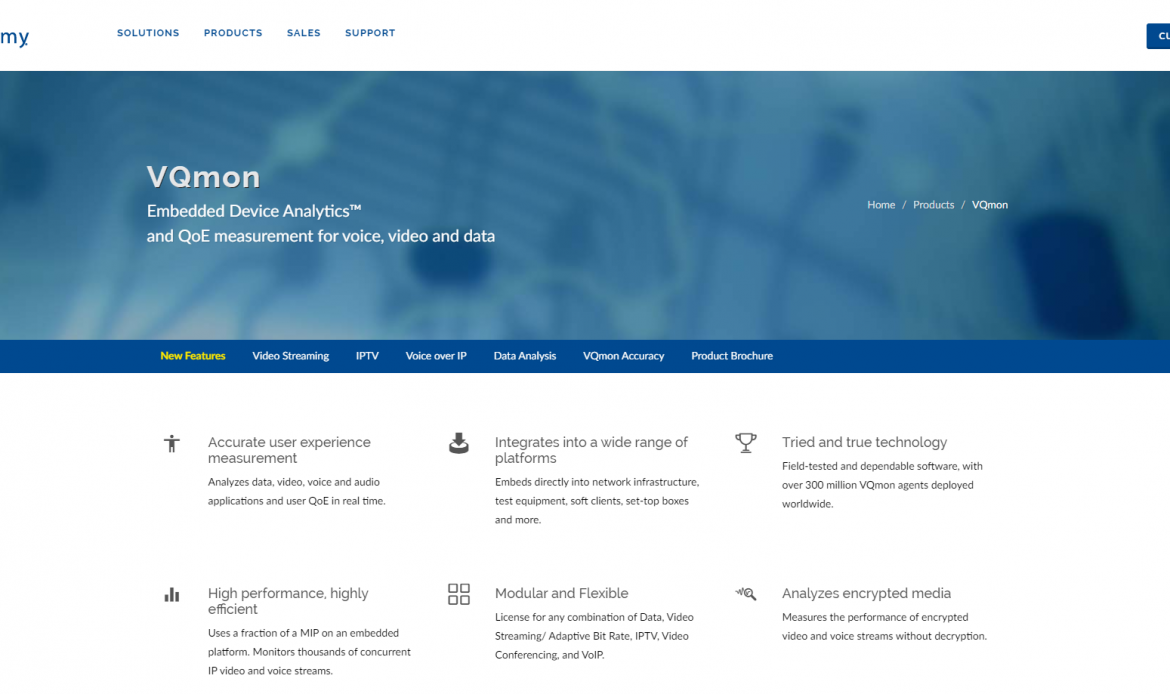1170x694 pixels.
Task: Open the Solutions menu
Action: tap(148, 33)
